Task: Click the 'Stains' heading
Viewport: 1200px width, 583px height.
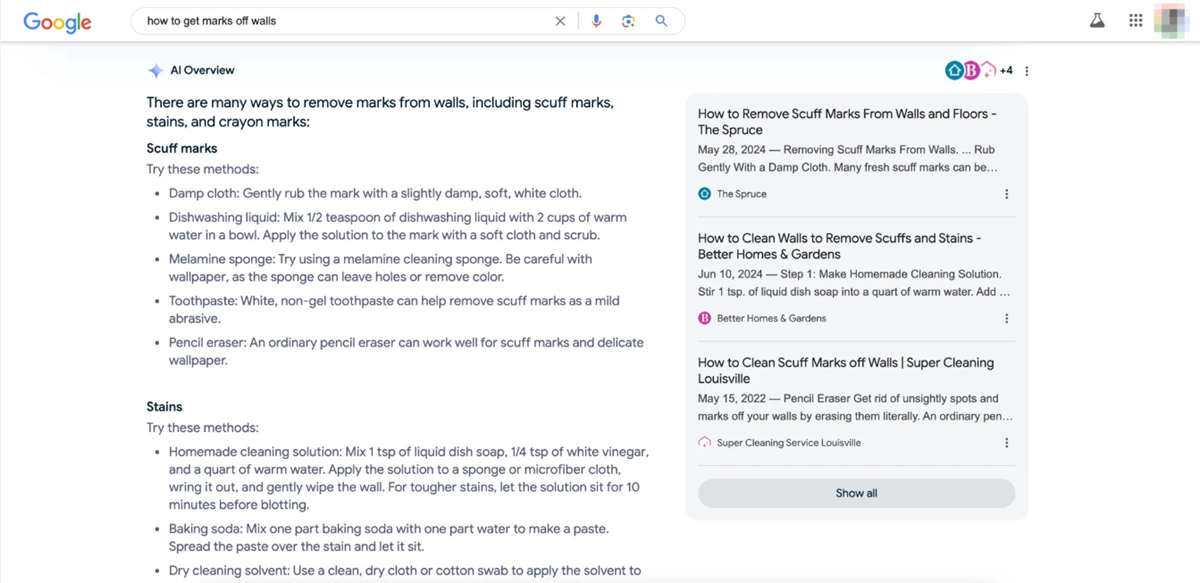Action: coord(165,407)
